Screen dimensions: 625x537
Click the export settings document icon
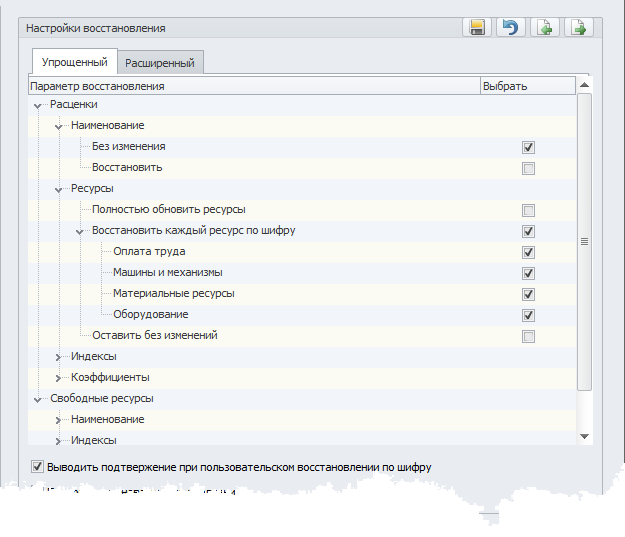577,28
